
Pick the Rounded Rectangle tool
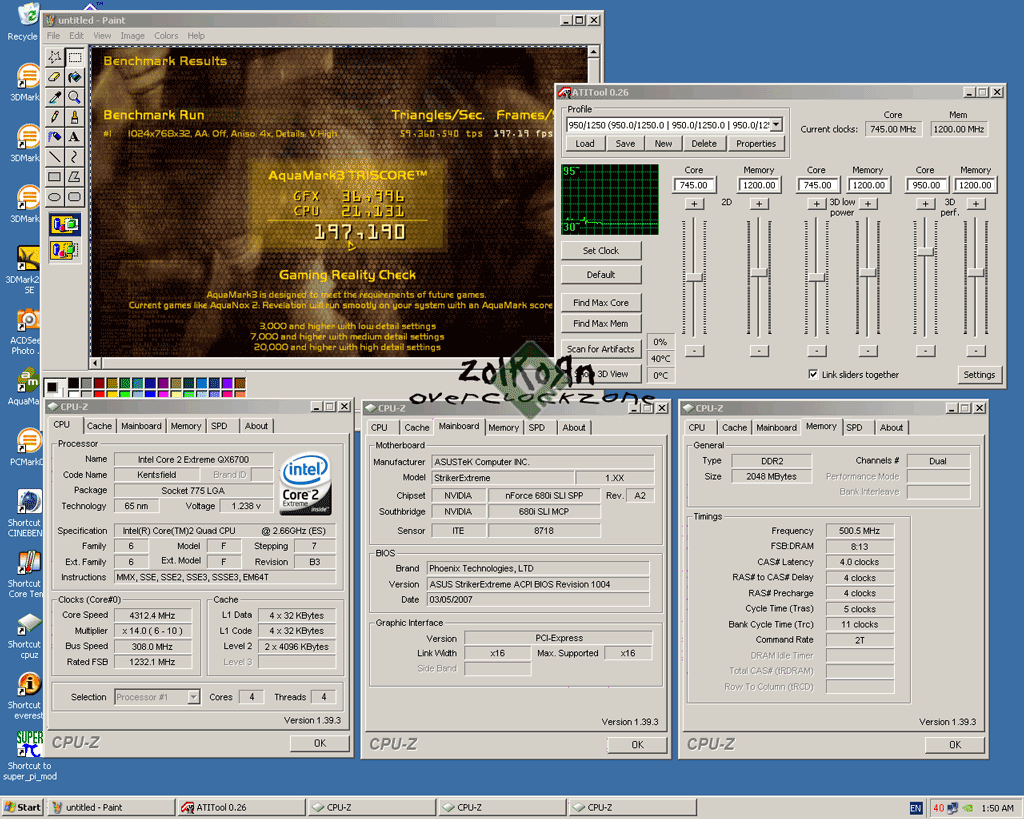click(x=74, y=197)
